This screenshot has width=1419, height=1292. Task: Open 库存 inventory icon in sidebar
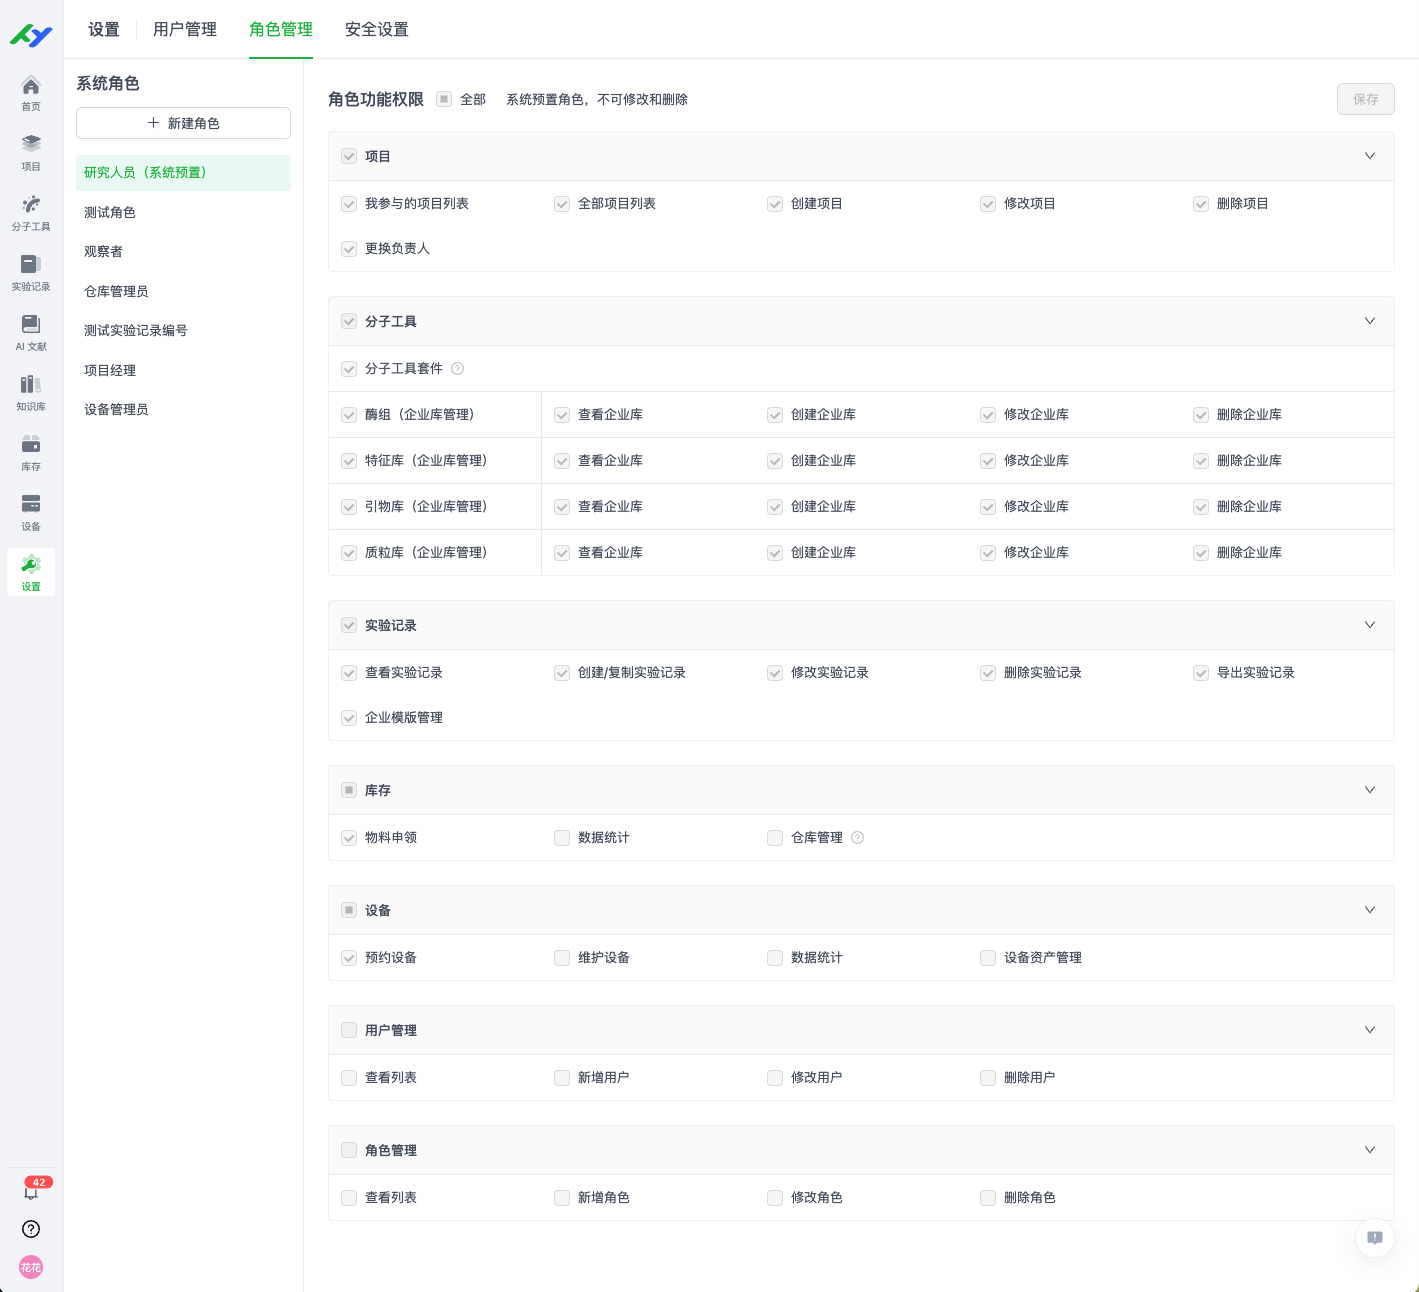click(x=31, y=452)
